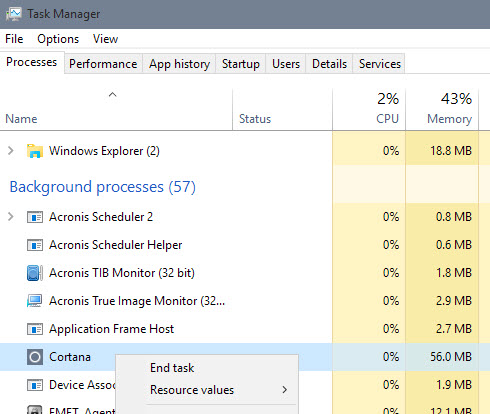This screenshot has height=414, width=490.
Task: Choose Resource values in context menu
Action: [x=207, y=390]
